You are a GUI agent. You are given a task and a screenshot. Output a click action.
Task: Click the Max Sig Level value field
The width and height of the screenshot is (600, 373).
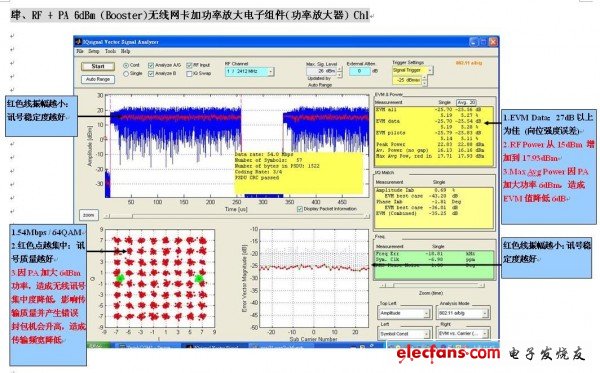pos(321,71)
